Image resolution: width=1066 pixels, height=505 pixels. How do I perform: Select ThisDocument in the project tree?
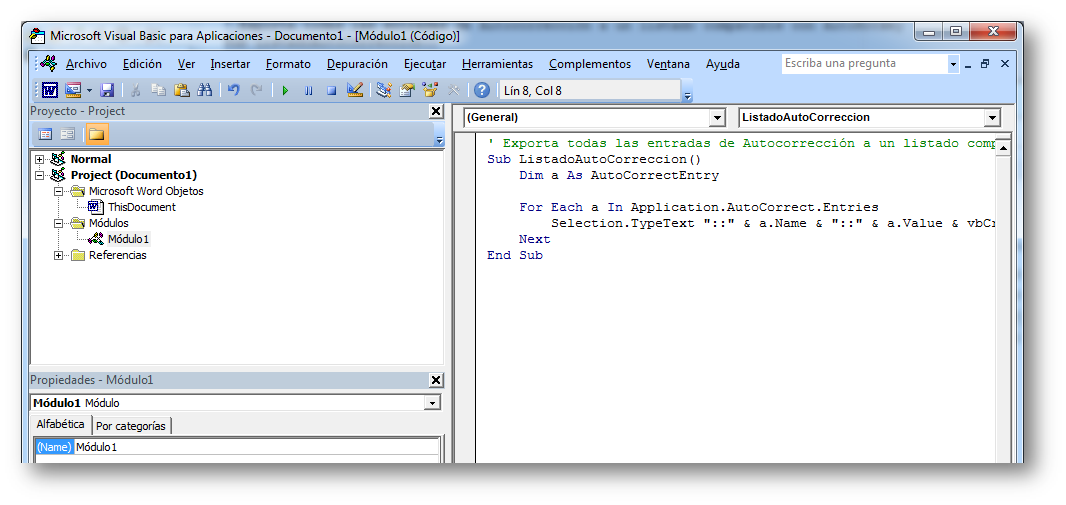141,207
